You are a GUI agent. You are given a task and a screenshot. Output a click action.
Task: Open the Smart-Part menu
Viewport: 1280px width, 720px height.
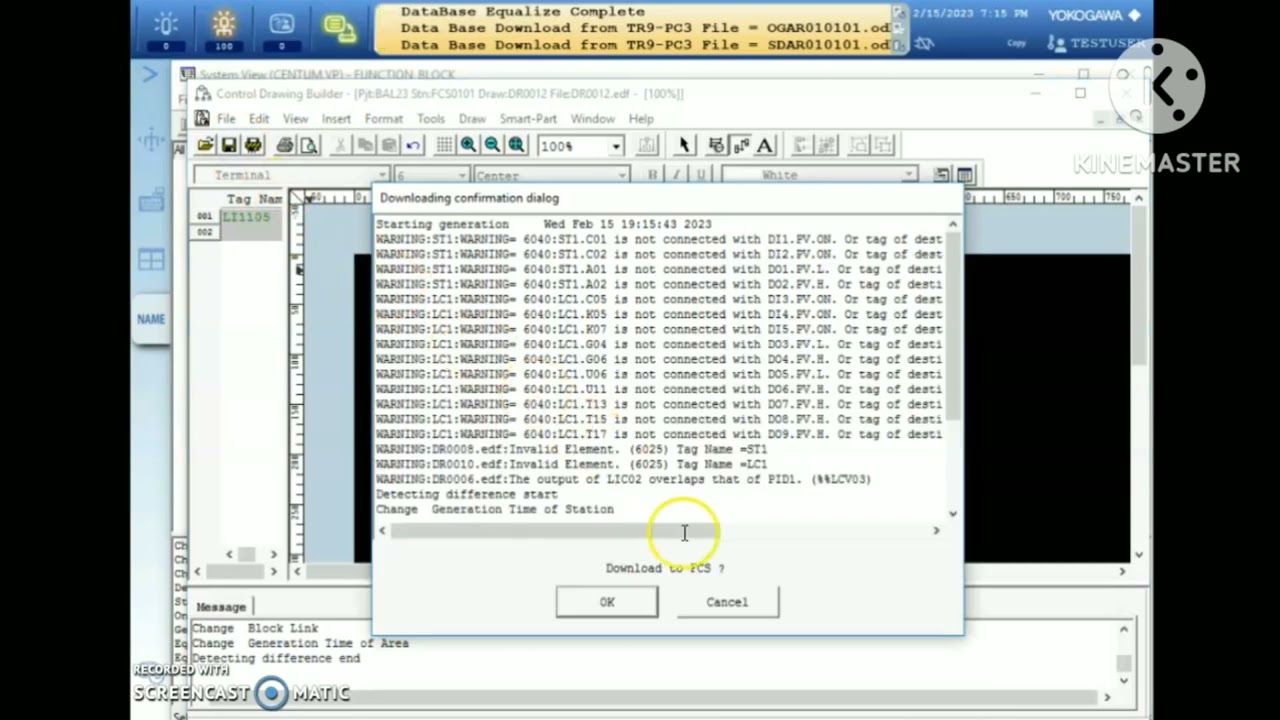pyautogui.click(x=528, y=119)
